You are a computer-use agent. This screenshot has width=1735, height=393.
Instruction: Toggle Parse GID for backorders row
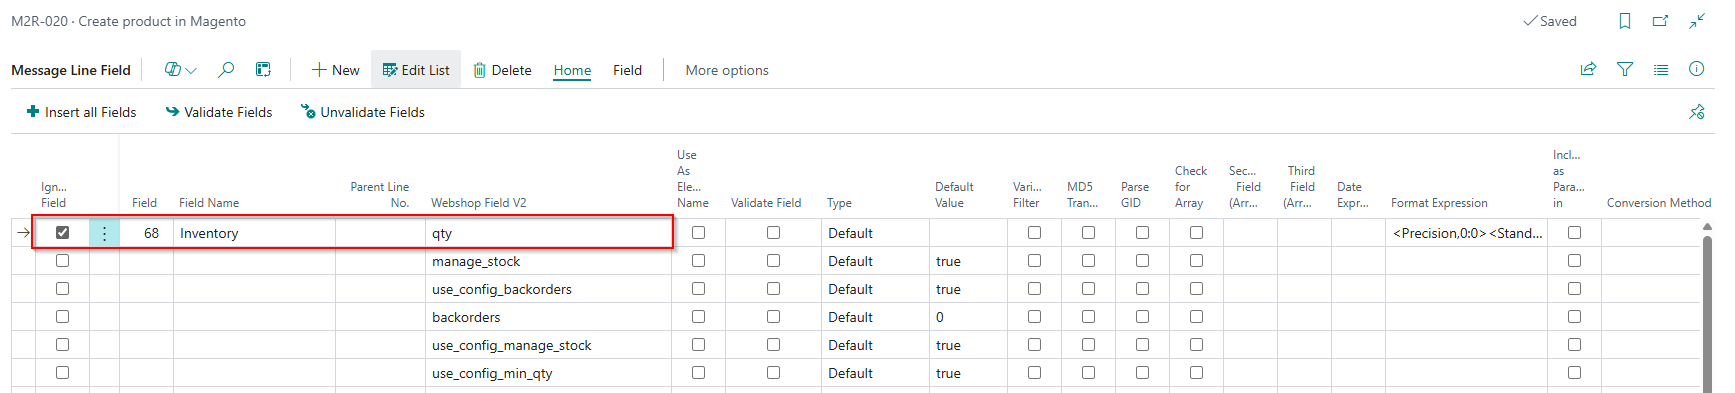tap(1142, 317)
